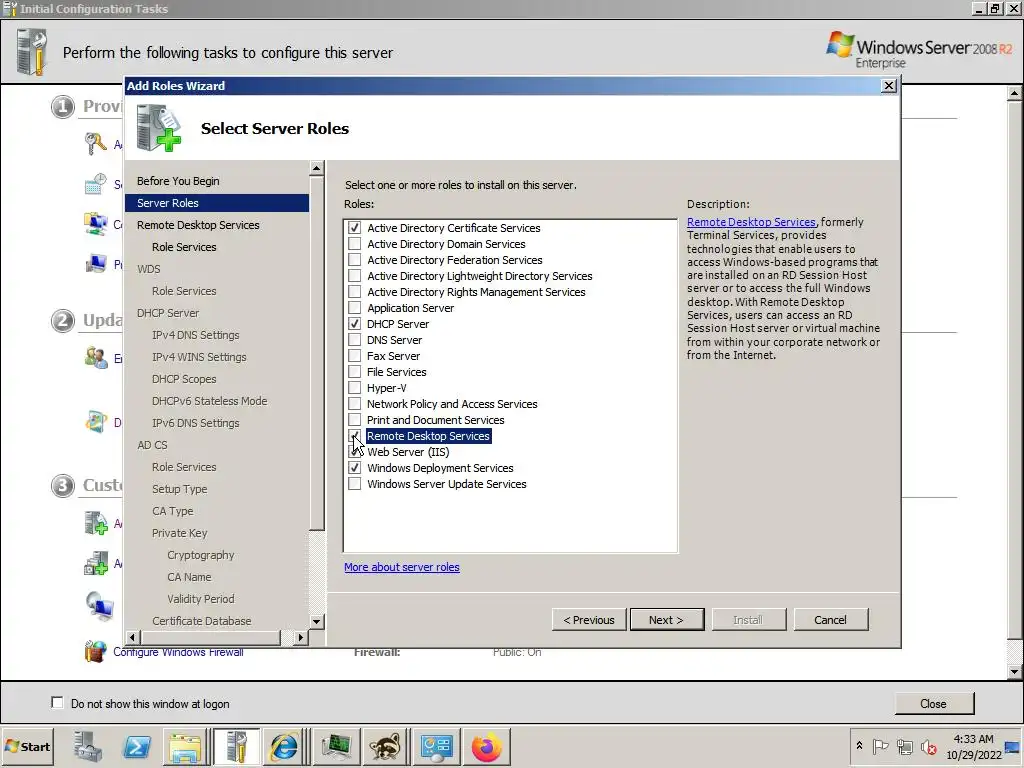Click the configure networking icon

click(95, 224)
